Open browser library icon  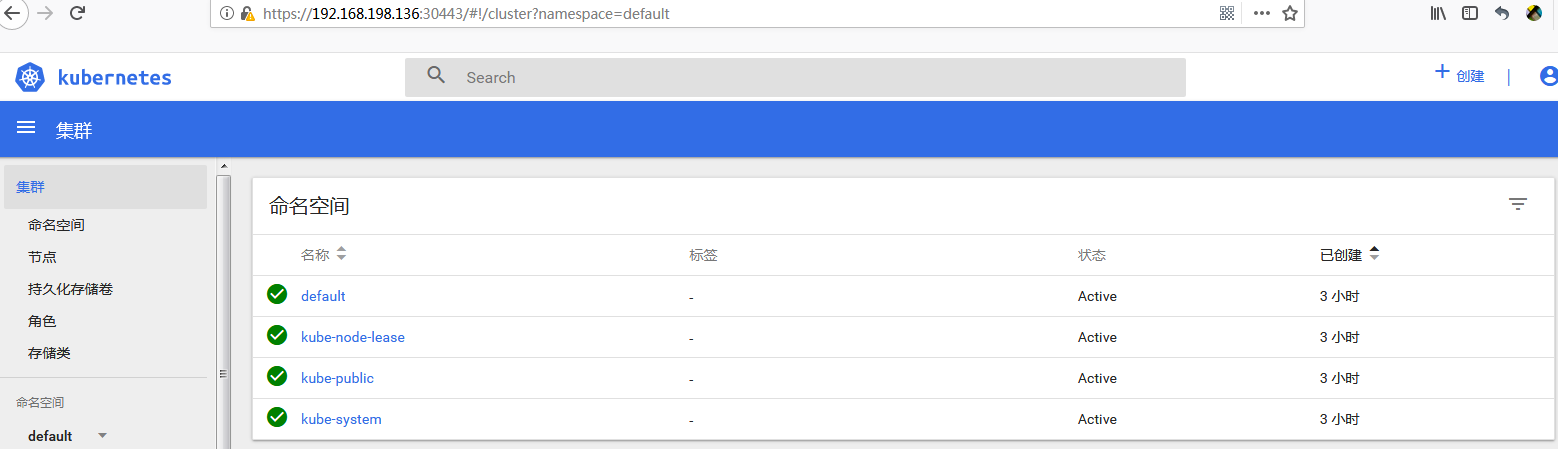pyautogui.click(x=1439, y=13)
